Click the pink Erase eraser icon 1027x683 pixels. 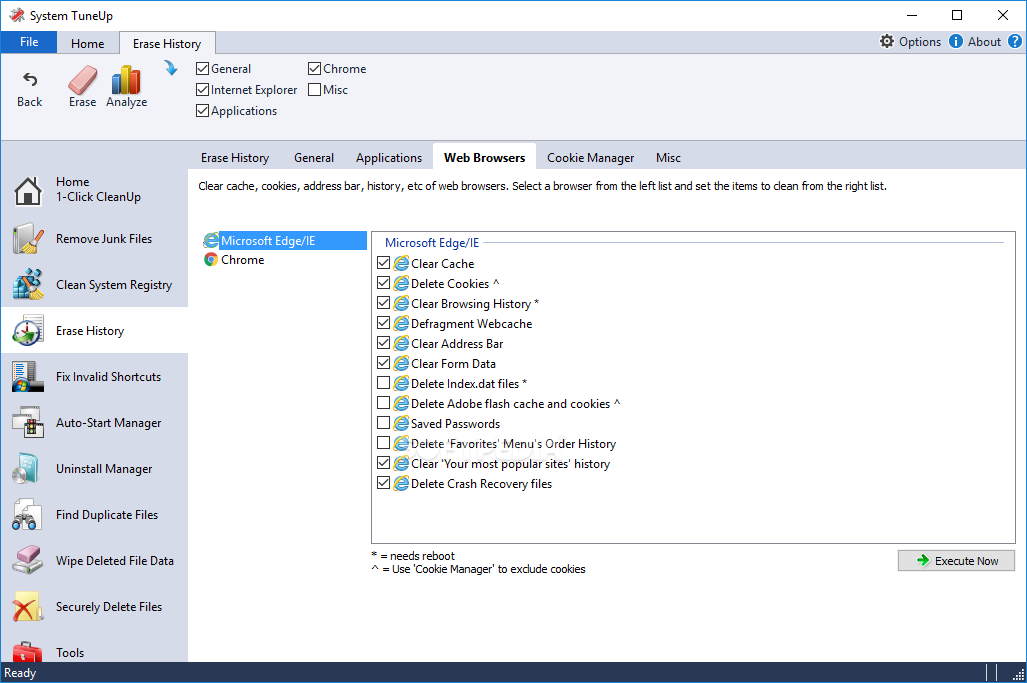[x=83, y=79]
